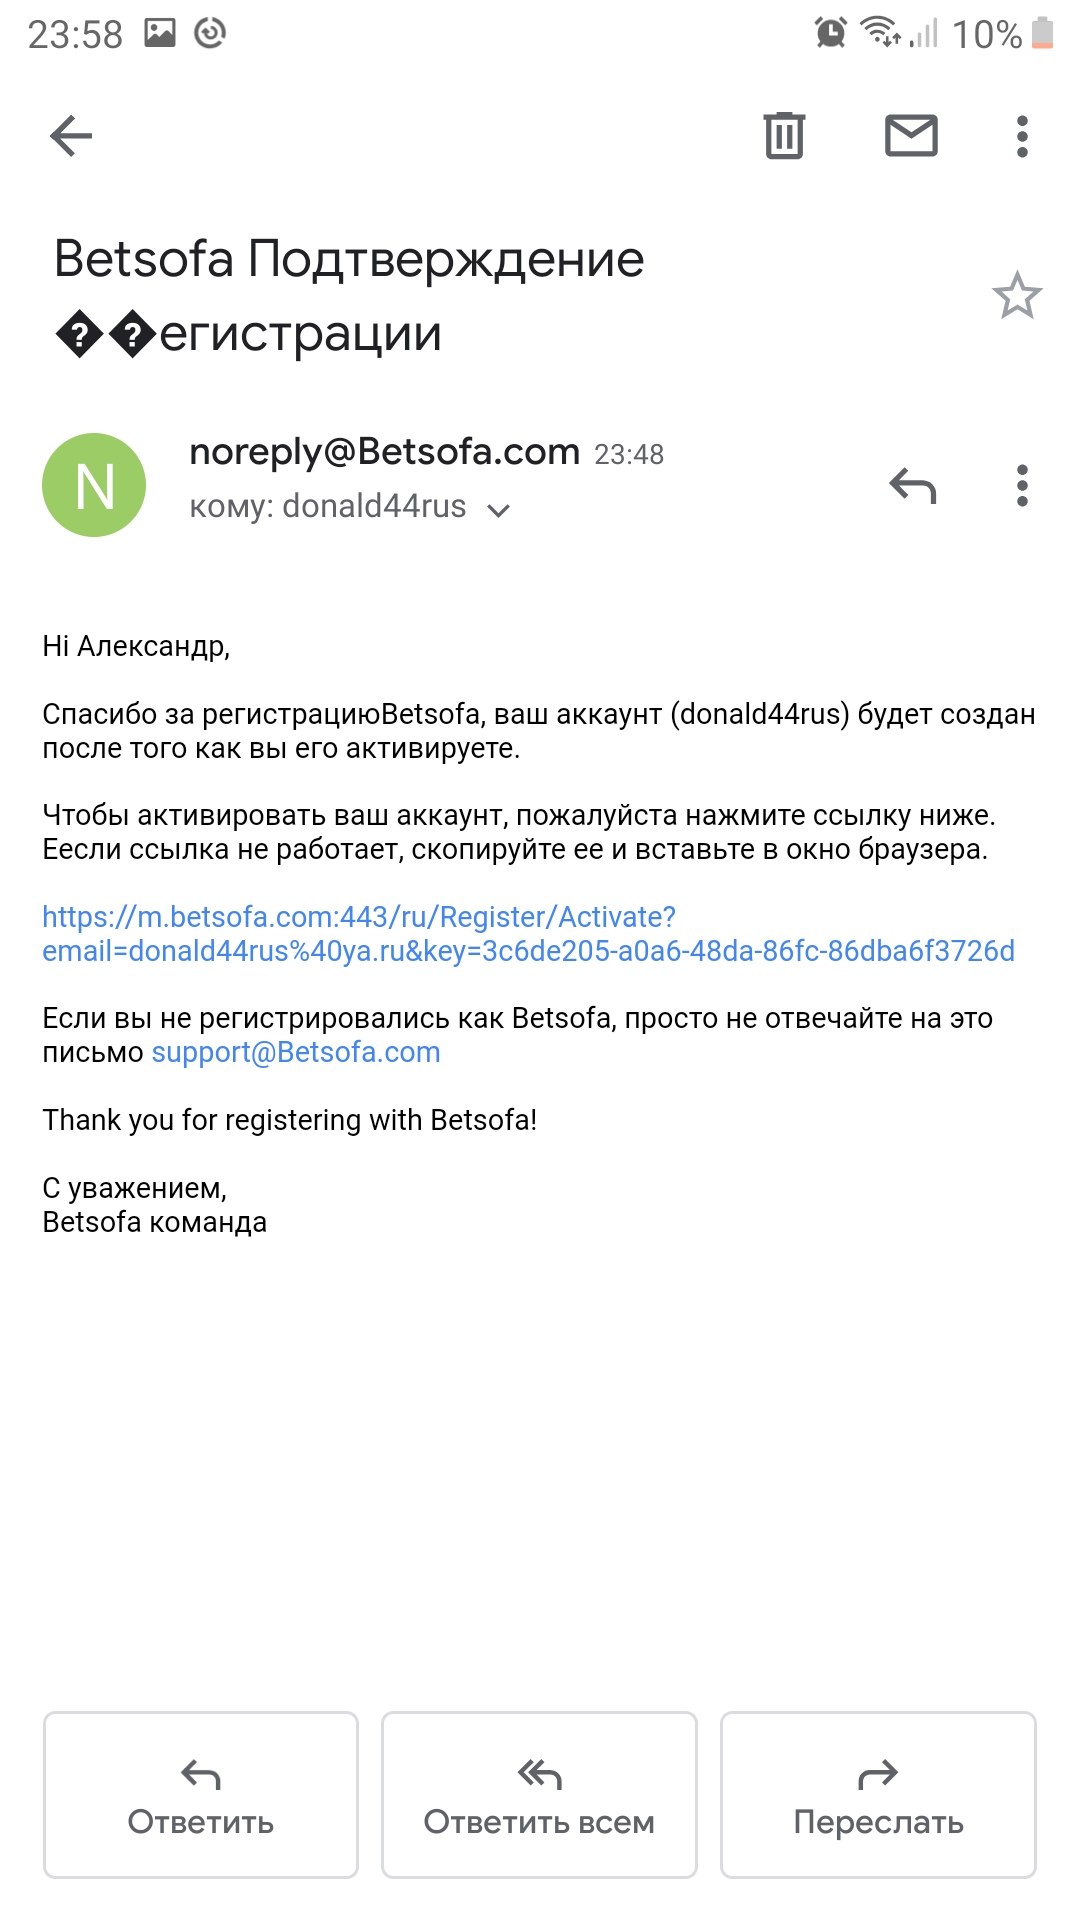Image resolution: width=1080 pixels, height=1920 pixels.
Task: Tap sender noreply@Betsofa.com name
Action: pyautogui.click(x=384, y=452)
